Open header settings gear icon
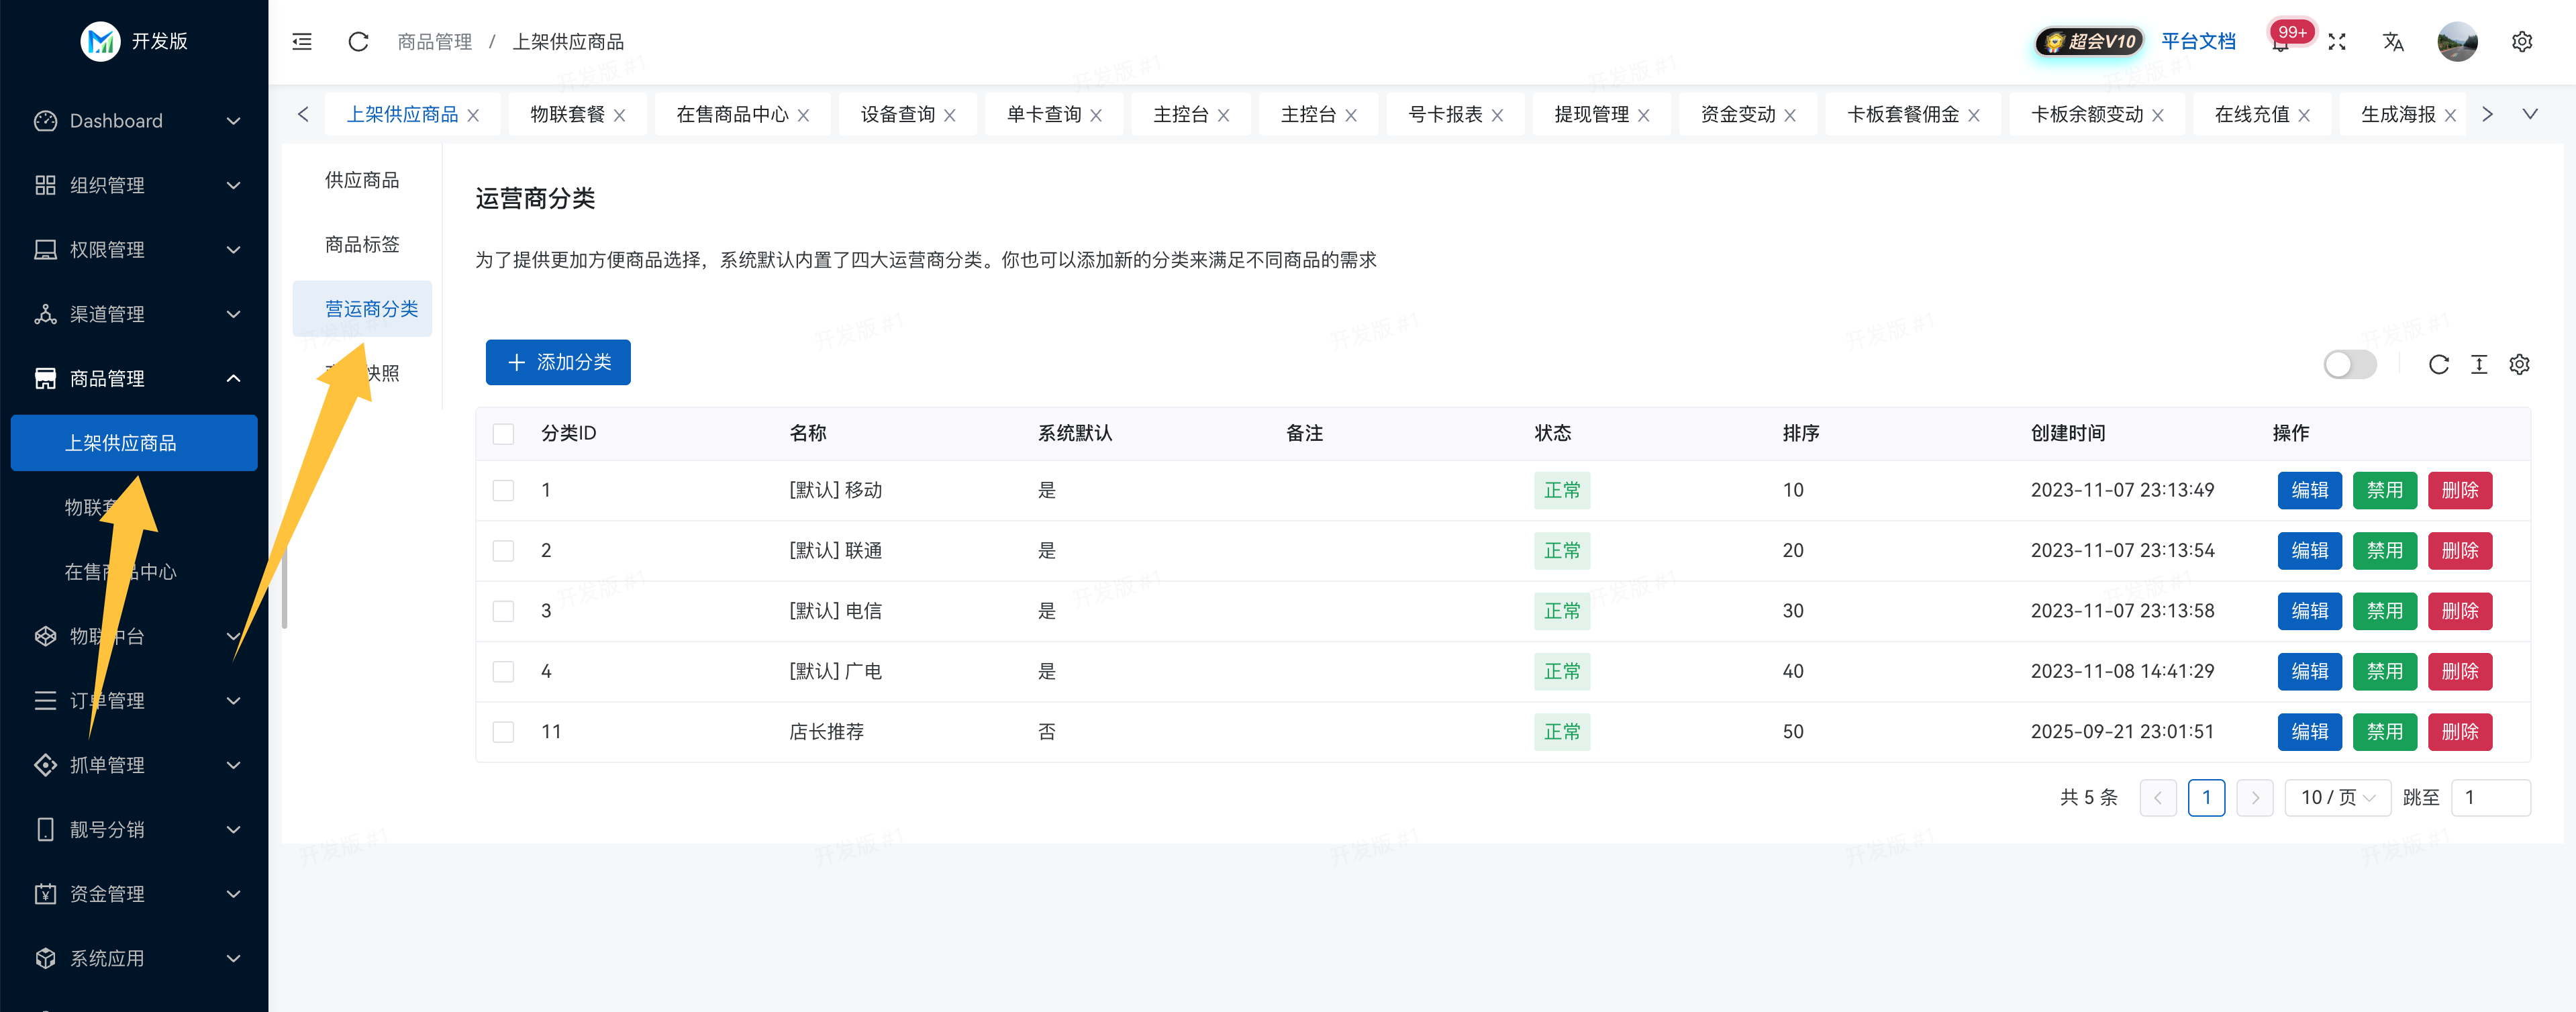Image resolution: width=2576 pixels, height=1012 pixels. click(x=2521, y=41)
